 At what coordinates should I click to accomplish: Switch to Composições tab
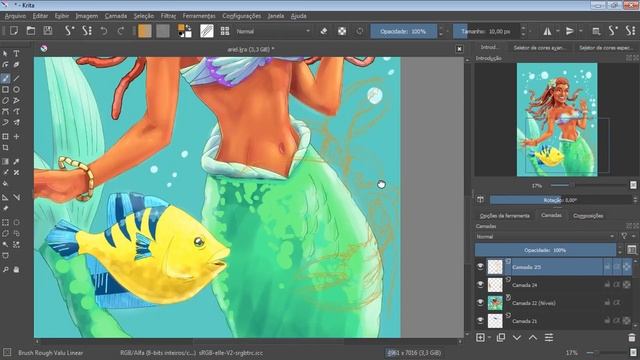(x=588, y=216)
